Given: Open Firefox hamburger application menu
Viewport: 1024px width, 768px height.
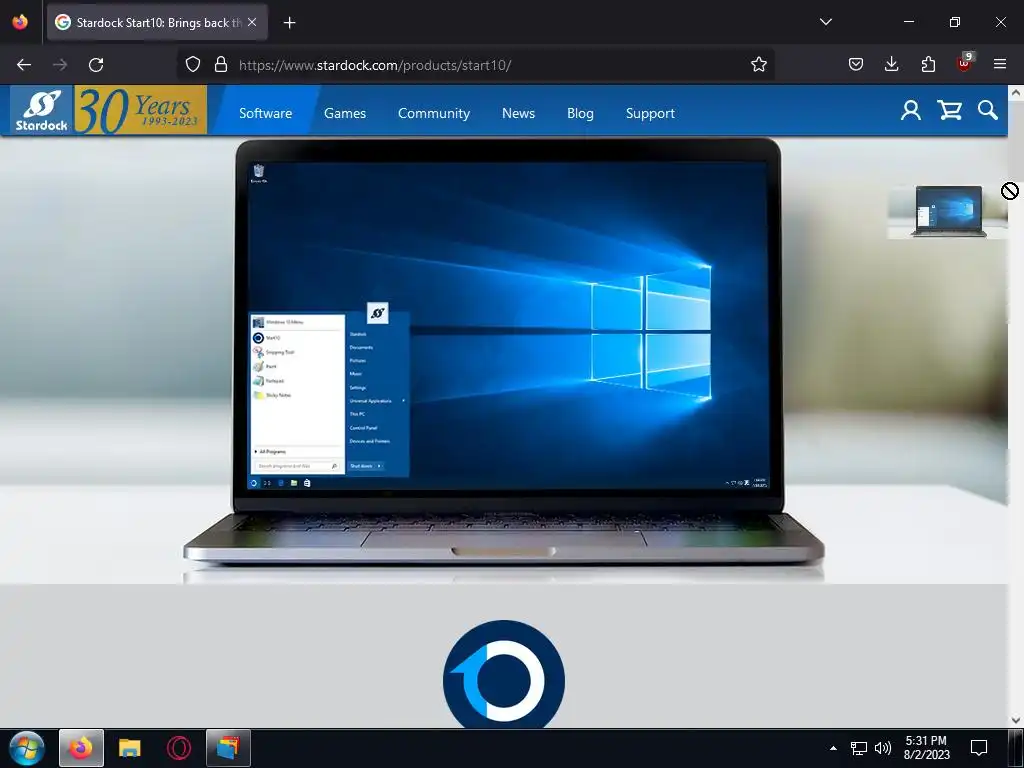Looking at the screenshot, I should 1000,64.
